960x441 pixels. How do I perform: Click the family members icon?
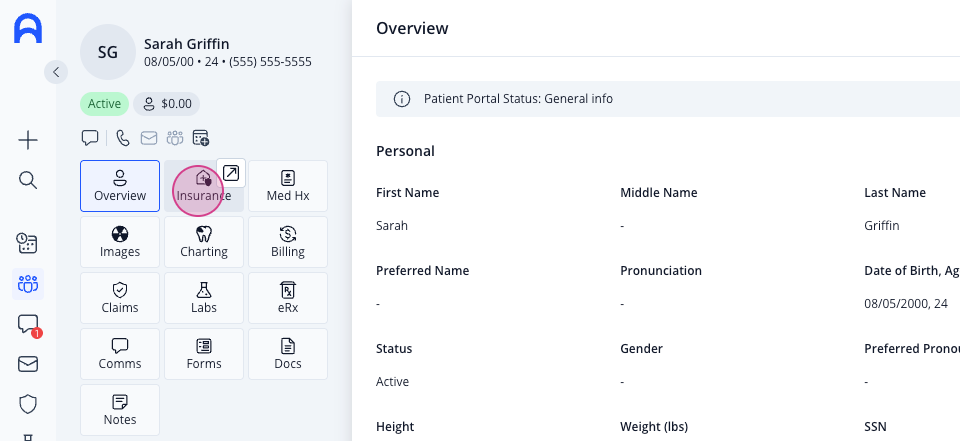click(175, 138)
